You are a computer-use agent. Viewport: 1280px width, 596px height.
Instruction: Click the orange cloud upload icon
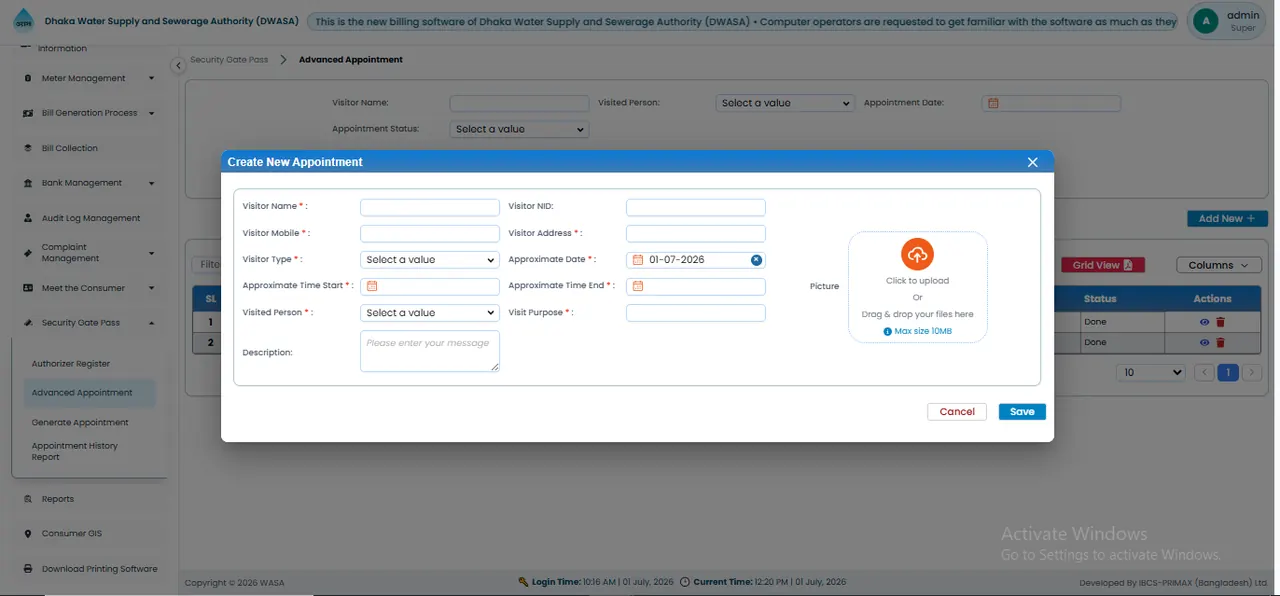[917, 254]
